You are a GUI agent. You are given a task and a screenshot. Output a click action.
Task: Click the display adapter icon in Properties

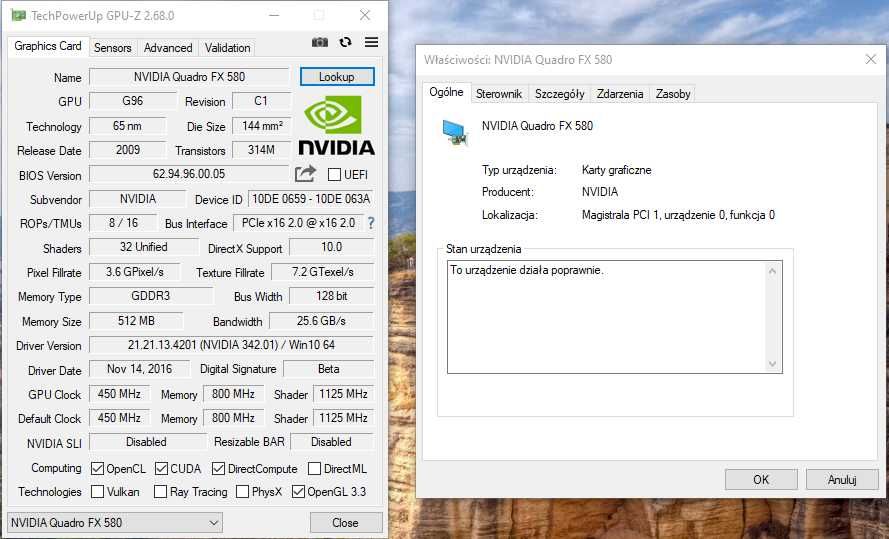pos(455,133)
